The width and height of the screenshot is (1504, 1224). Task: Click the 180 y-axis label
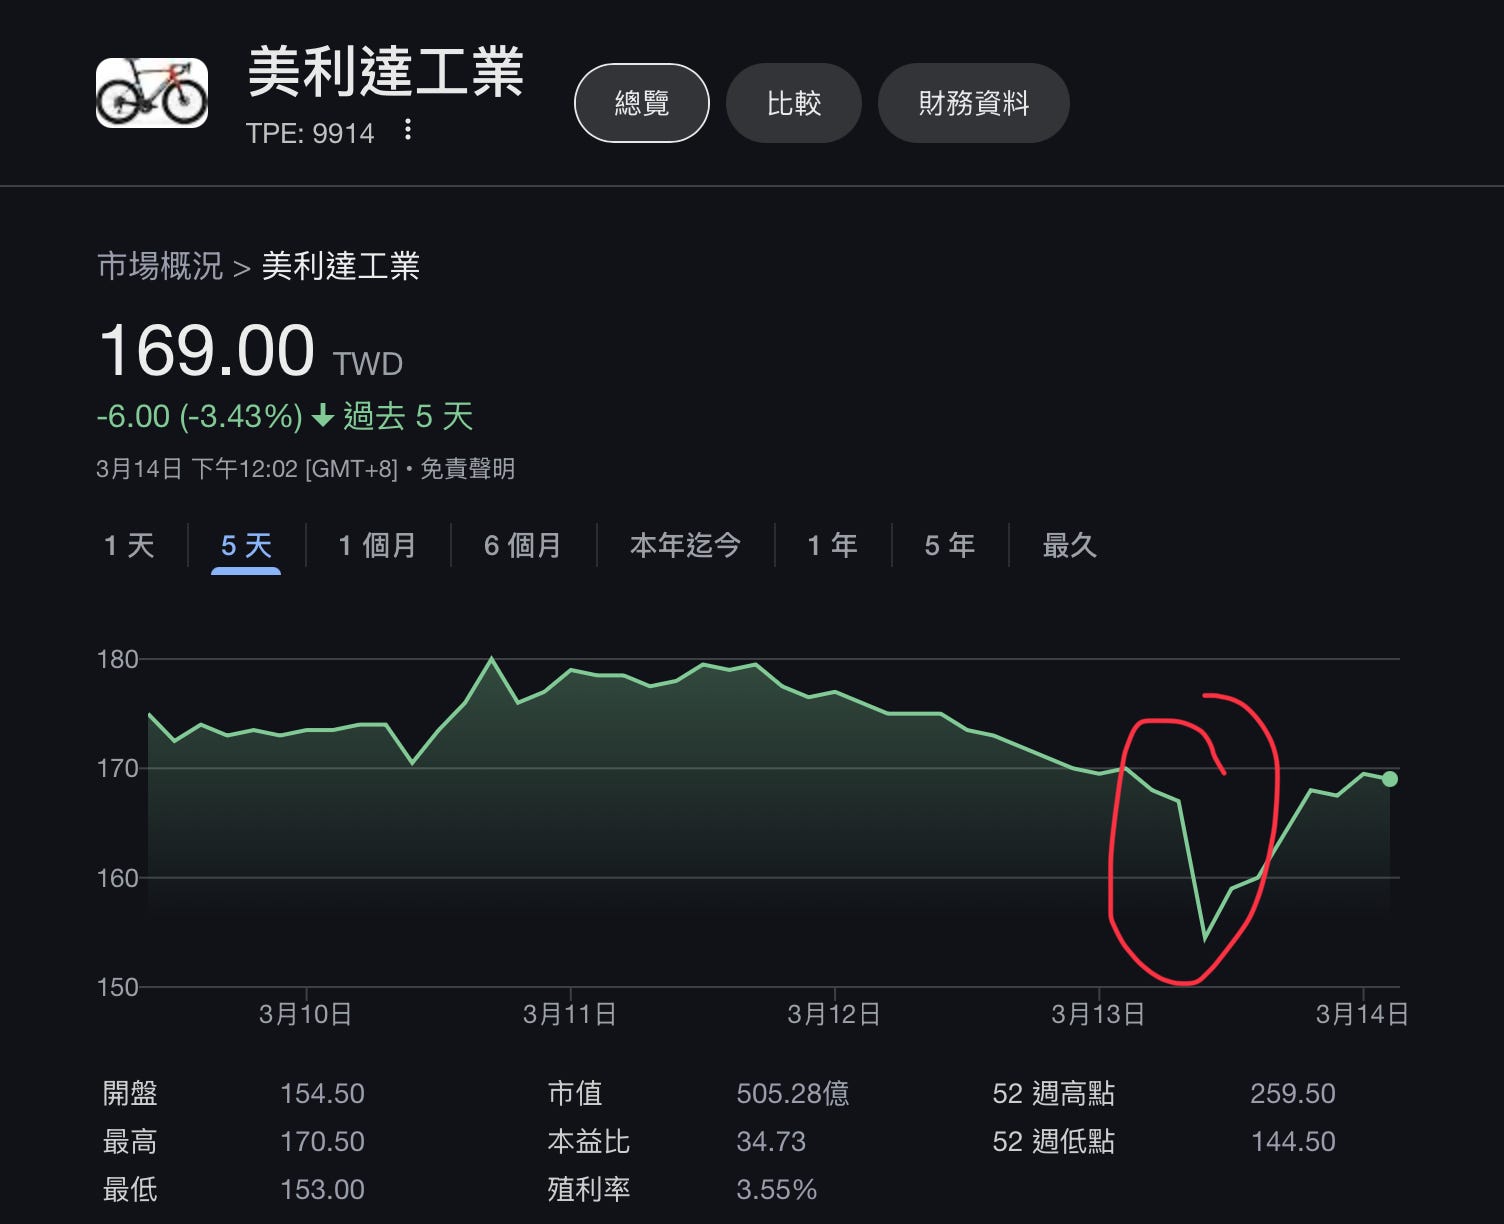[117, 659]
